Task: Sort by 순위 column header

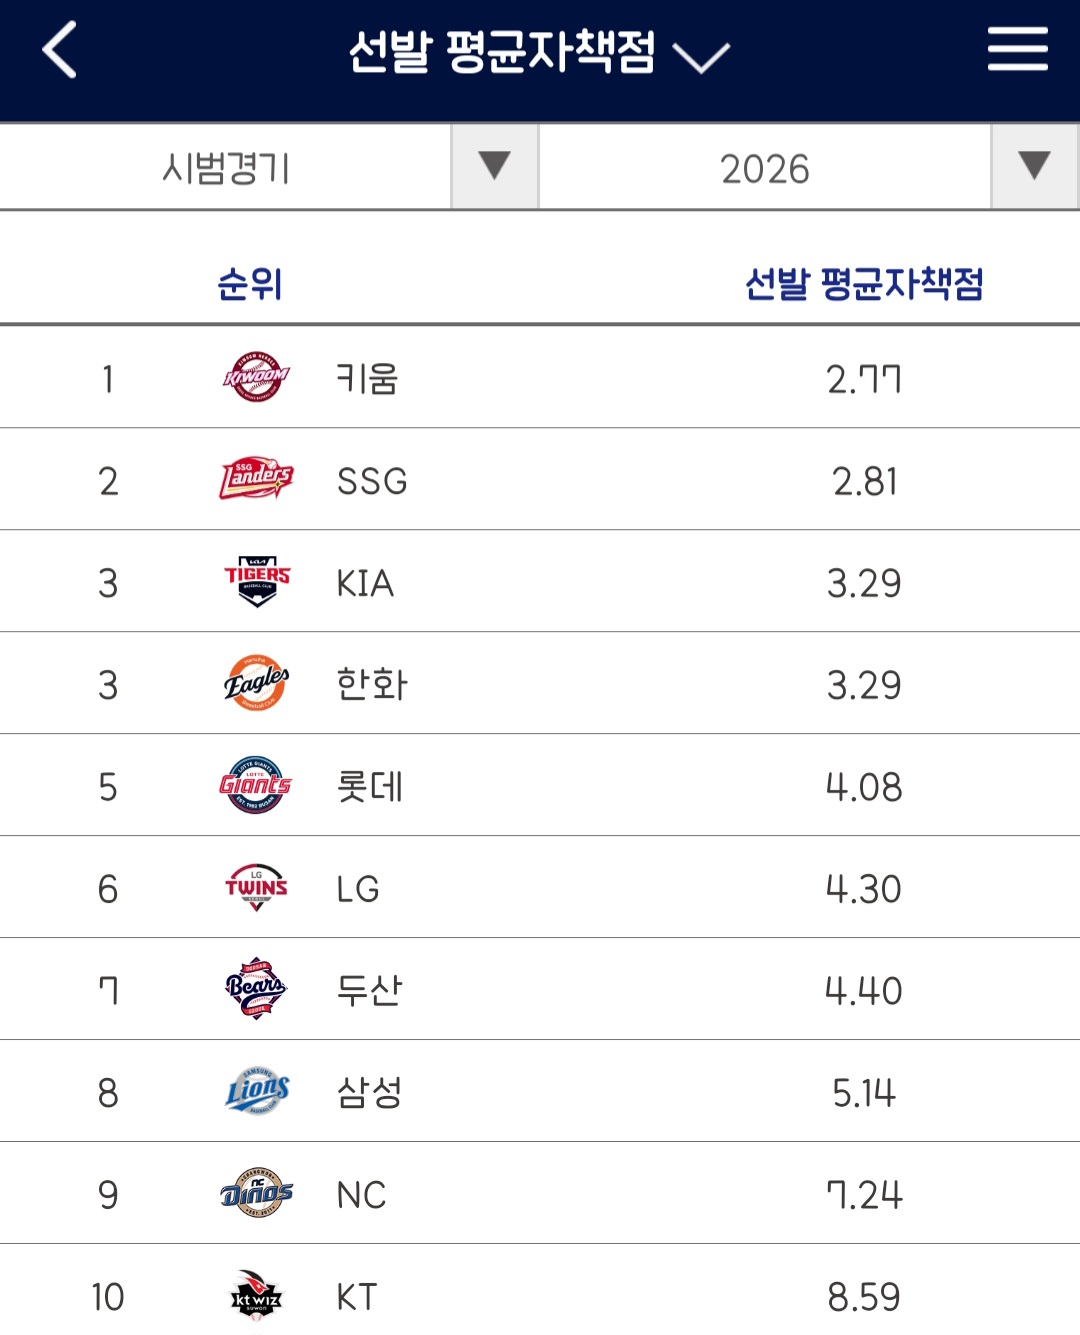Action: click(250, 285)
